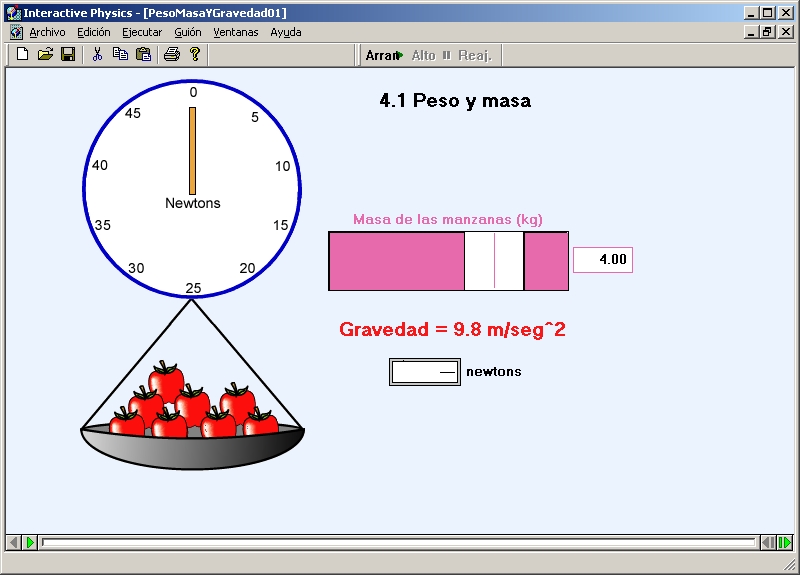This screenshot has width=800, height=575.
Task: Click the mass value field showing 4.00
Action: 603,260
